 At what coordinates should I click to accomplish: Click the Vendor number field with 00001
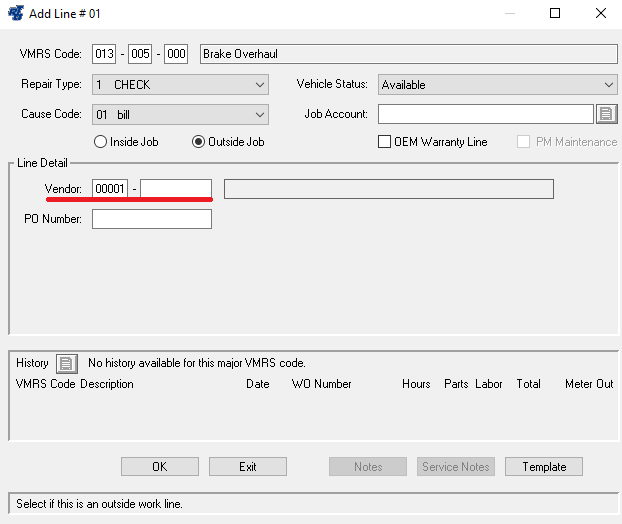tap(110, 189)
